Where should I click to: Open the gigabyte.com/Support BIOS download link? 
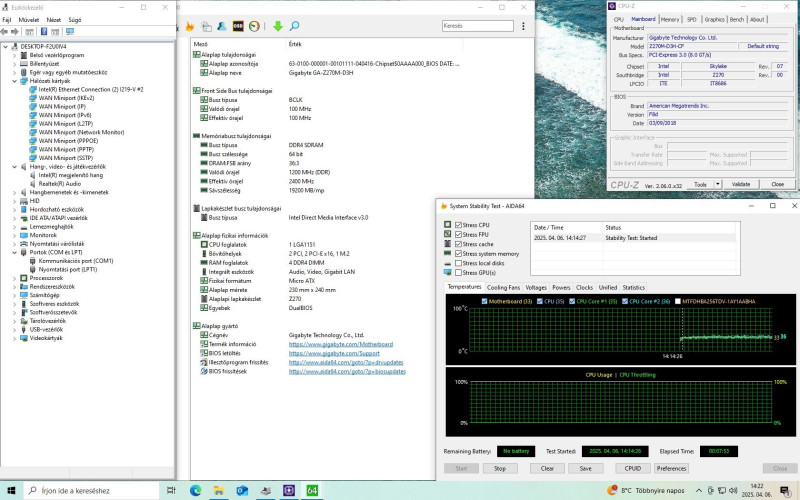point(334,353)
